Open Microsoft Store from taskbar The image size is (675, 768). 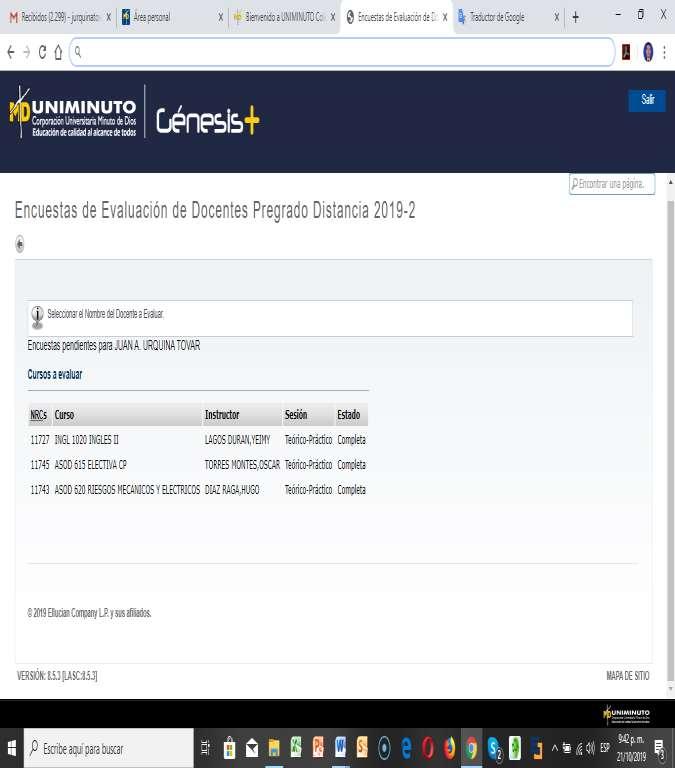229,748
